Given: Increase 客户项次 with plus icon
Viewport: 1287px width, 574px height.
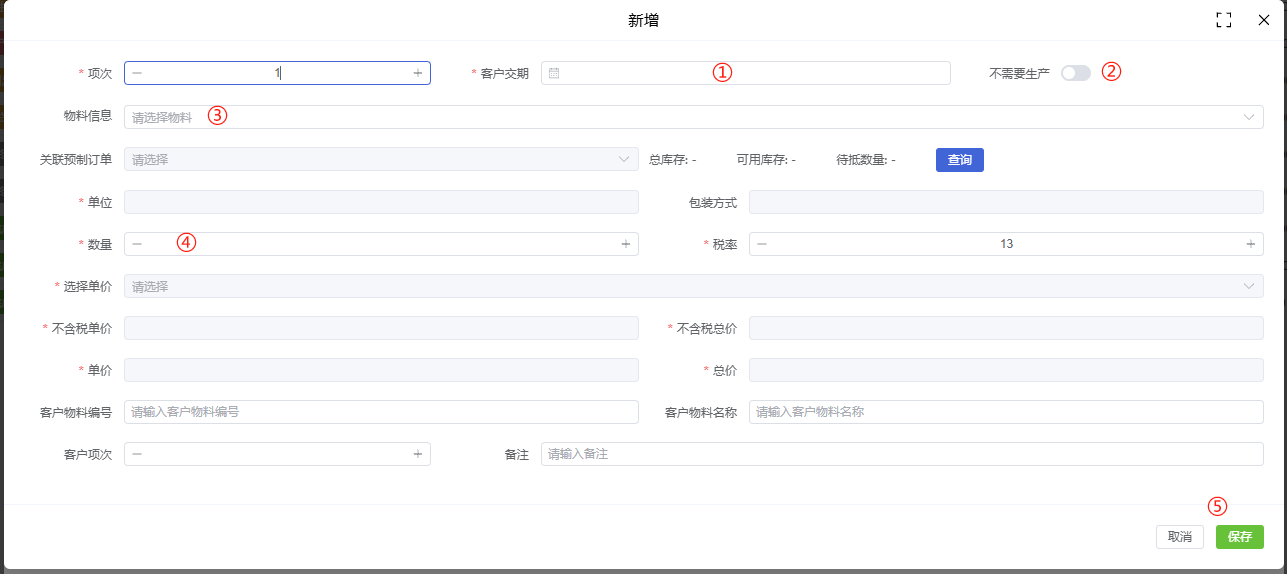Looking at the screenshot, I should (x=418, y=454).
